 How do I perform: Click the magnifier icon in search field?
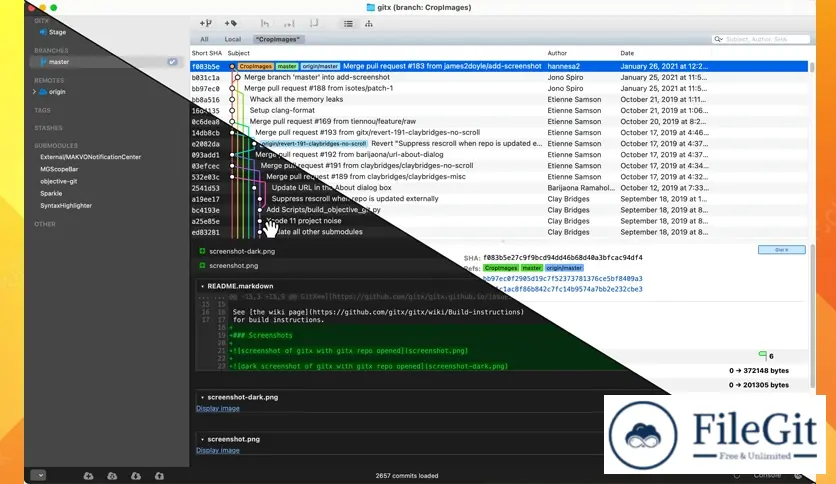(719, 39)
